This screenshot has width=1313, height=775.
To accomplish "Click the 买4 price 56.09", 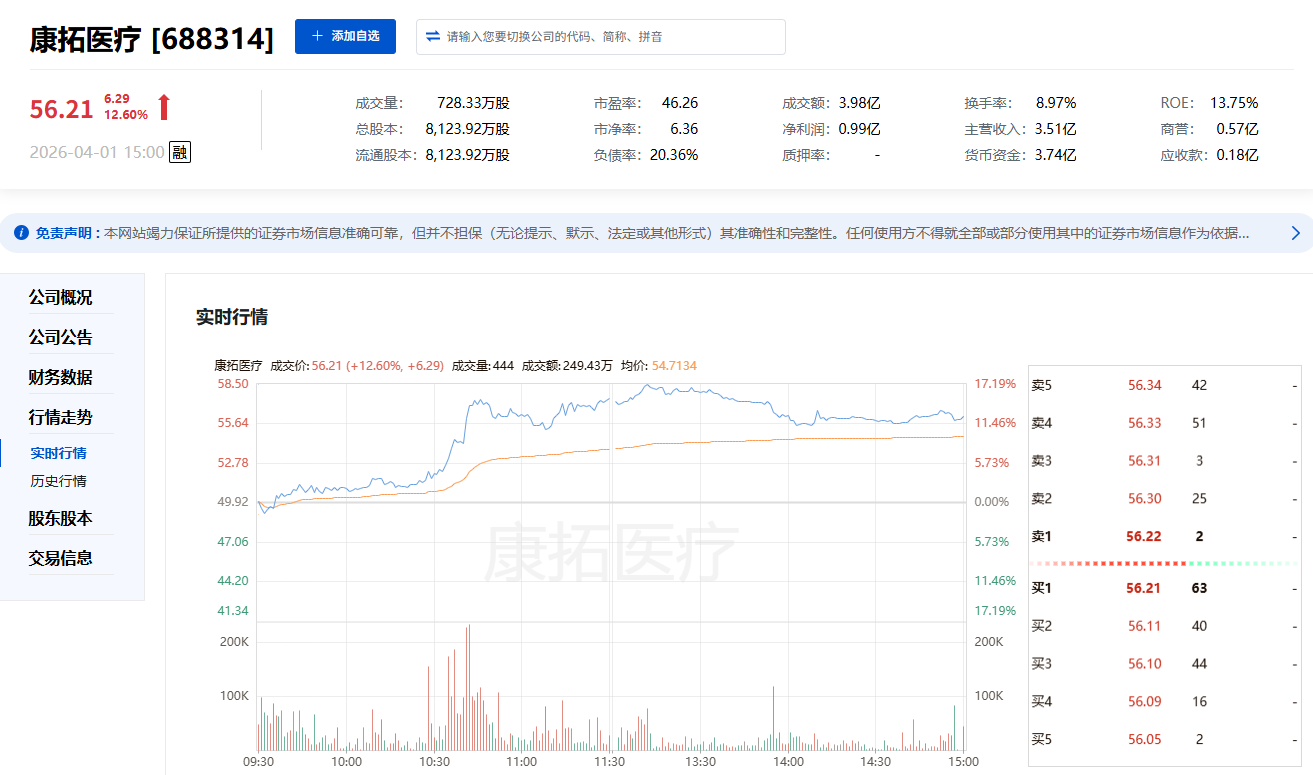I will tap(1145, 702).
